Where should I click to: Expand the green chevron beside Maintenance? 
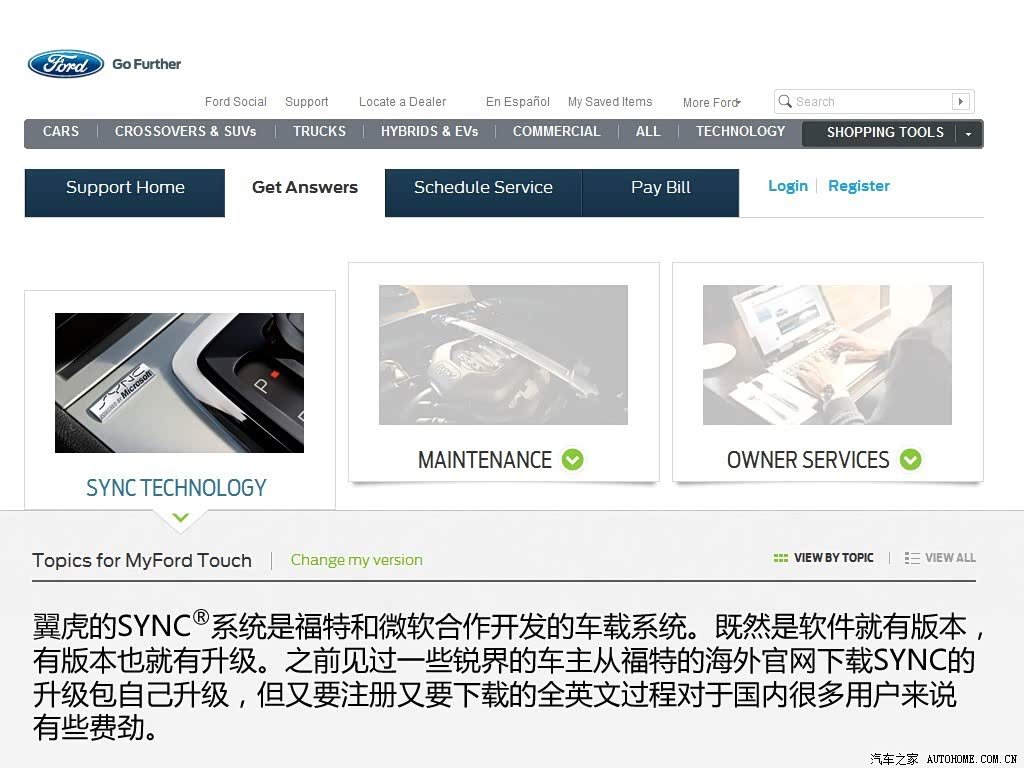[573, 460]
